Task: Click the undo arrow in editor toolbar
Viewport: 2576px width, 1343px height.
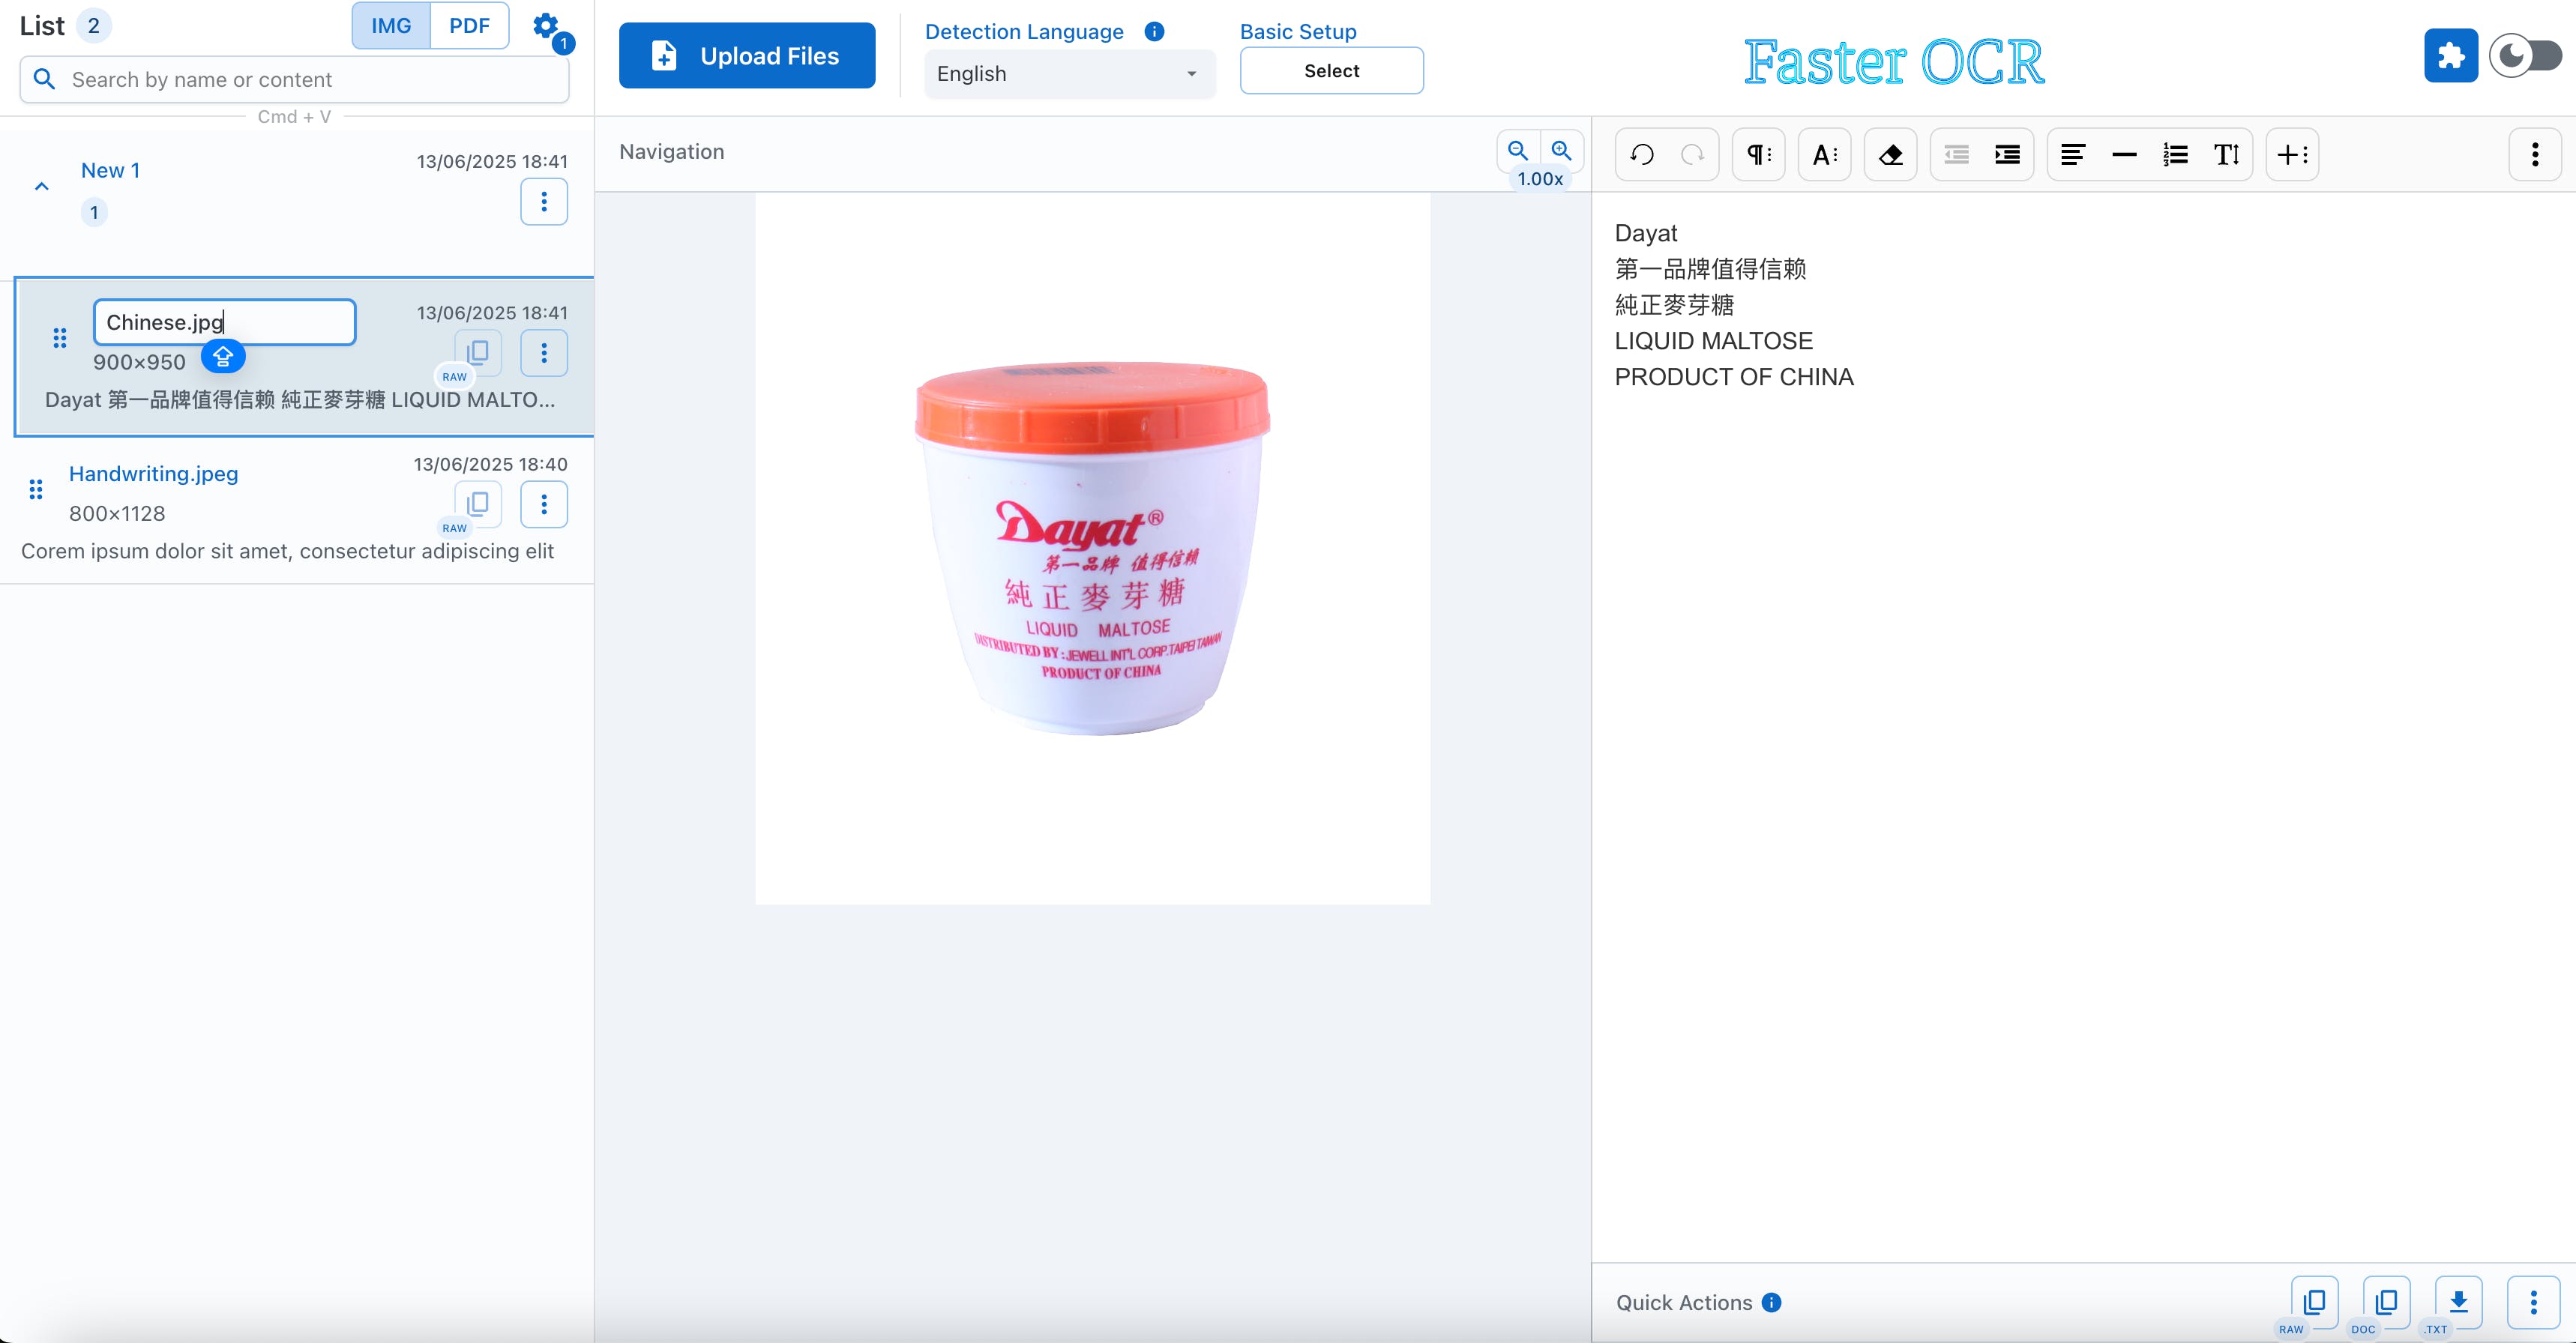Action: pyautogui.click(x=1641, y=155)
